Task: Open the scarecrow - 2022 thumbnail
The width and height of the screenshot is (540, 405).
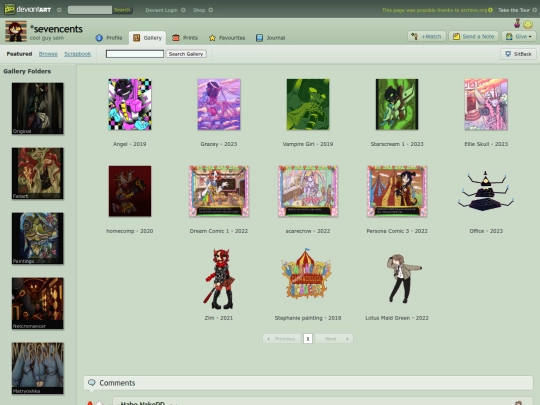Action: [308, 191]
